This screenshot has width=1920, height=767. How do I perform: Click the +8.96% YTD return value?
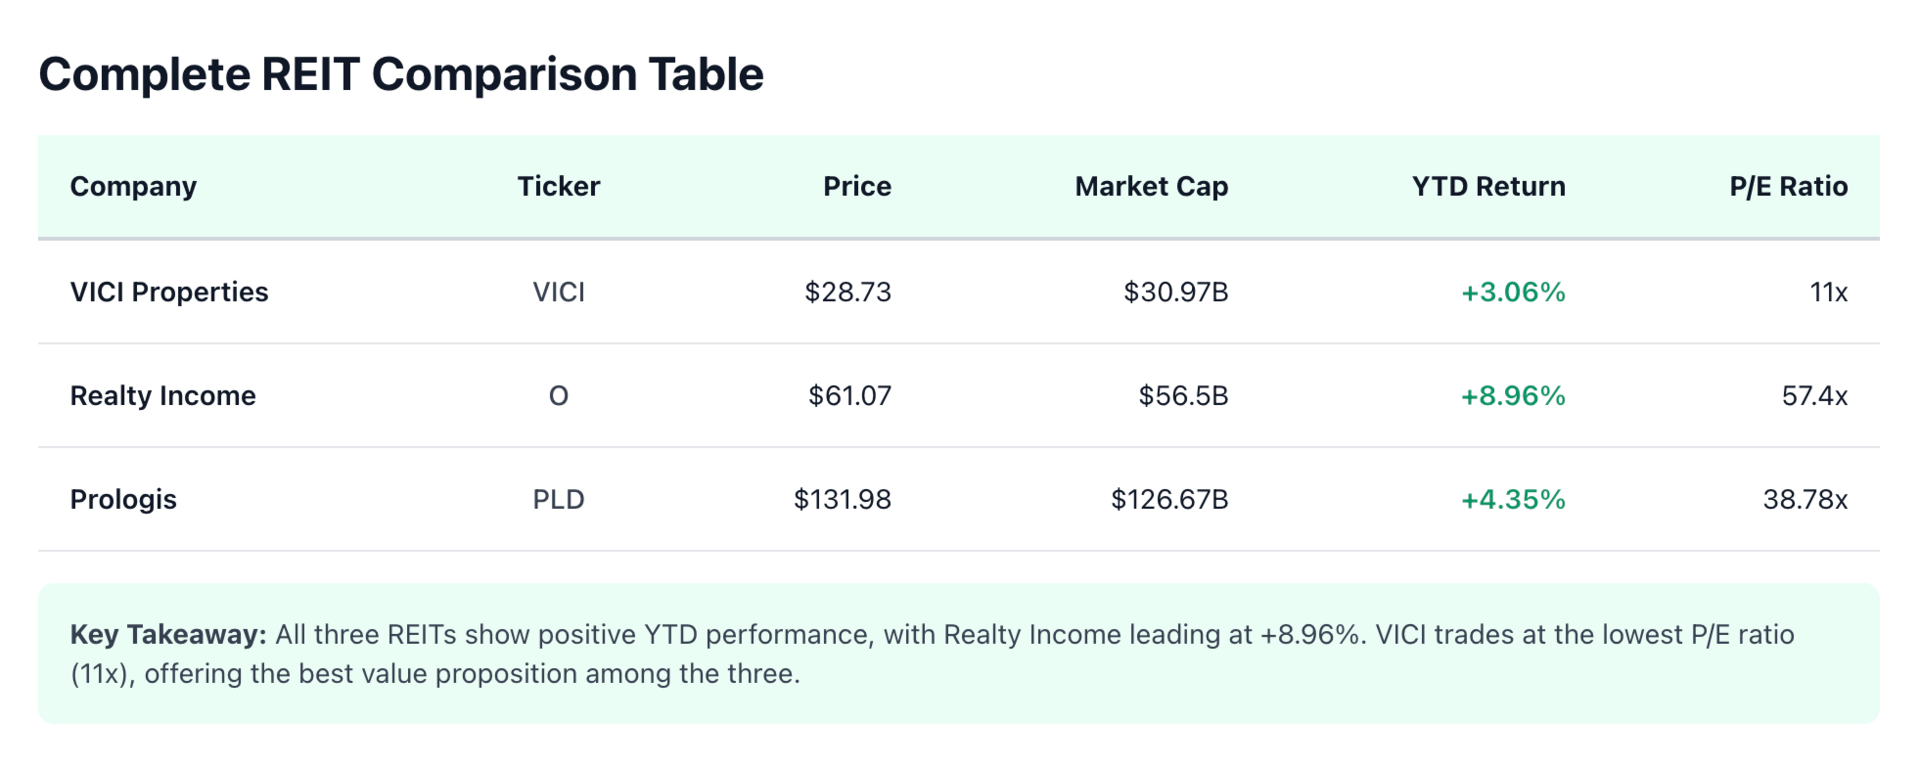pyautogui.click(x=1512, y=396)
